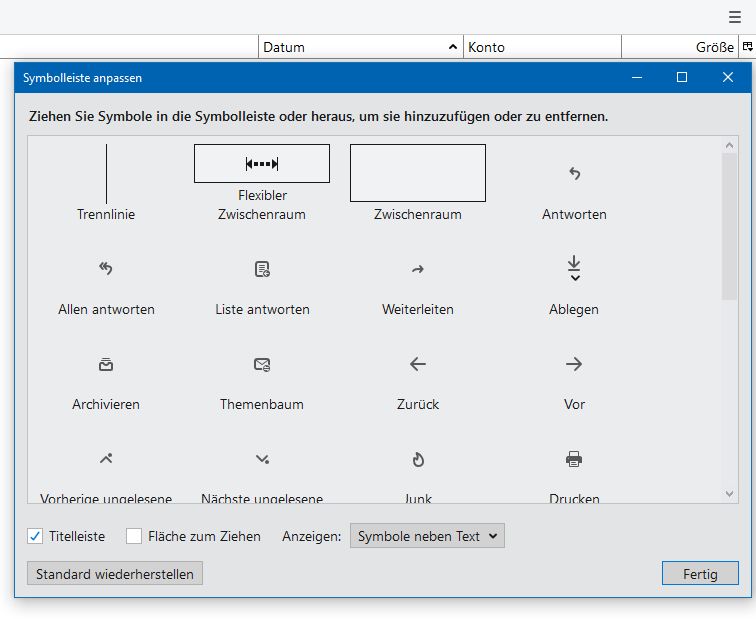Open the hamburger application menu

pos(735,17)
